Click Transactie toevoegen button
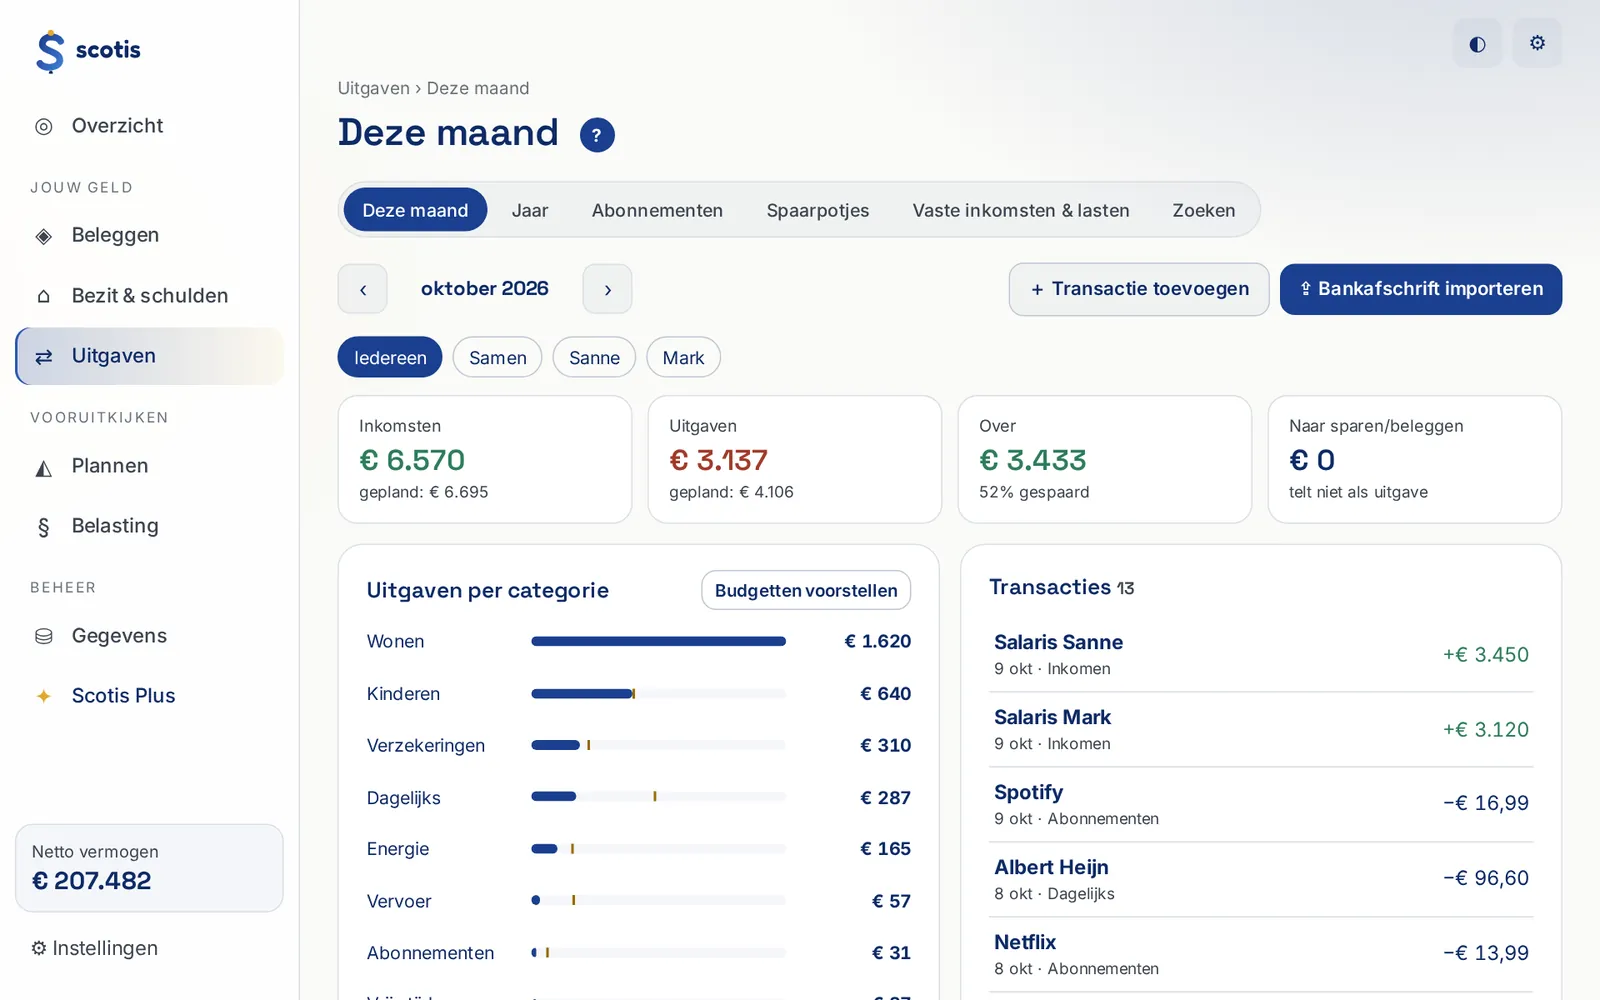This screenshot has width=1600, height=1000. (1139, 289)
